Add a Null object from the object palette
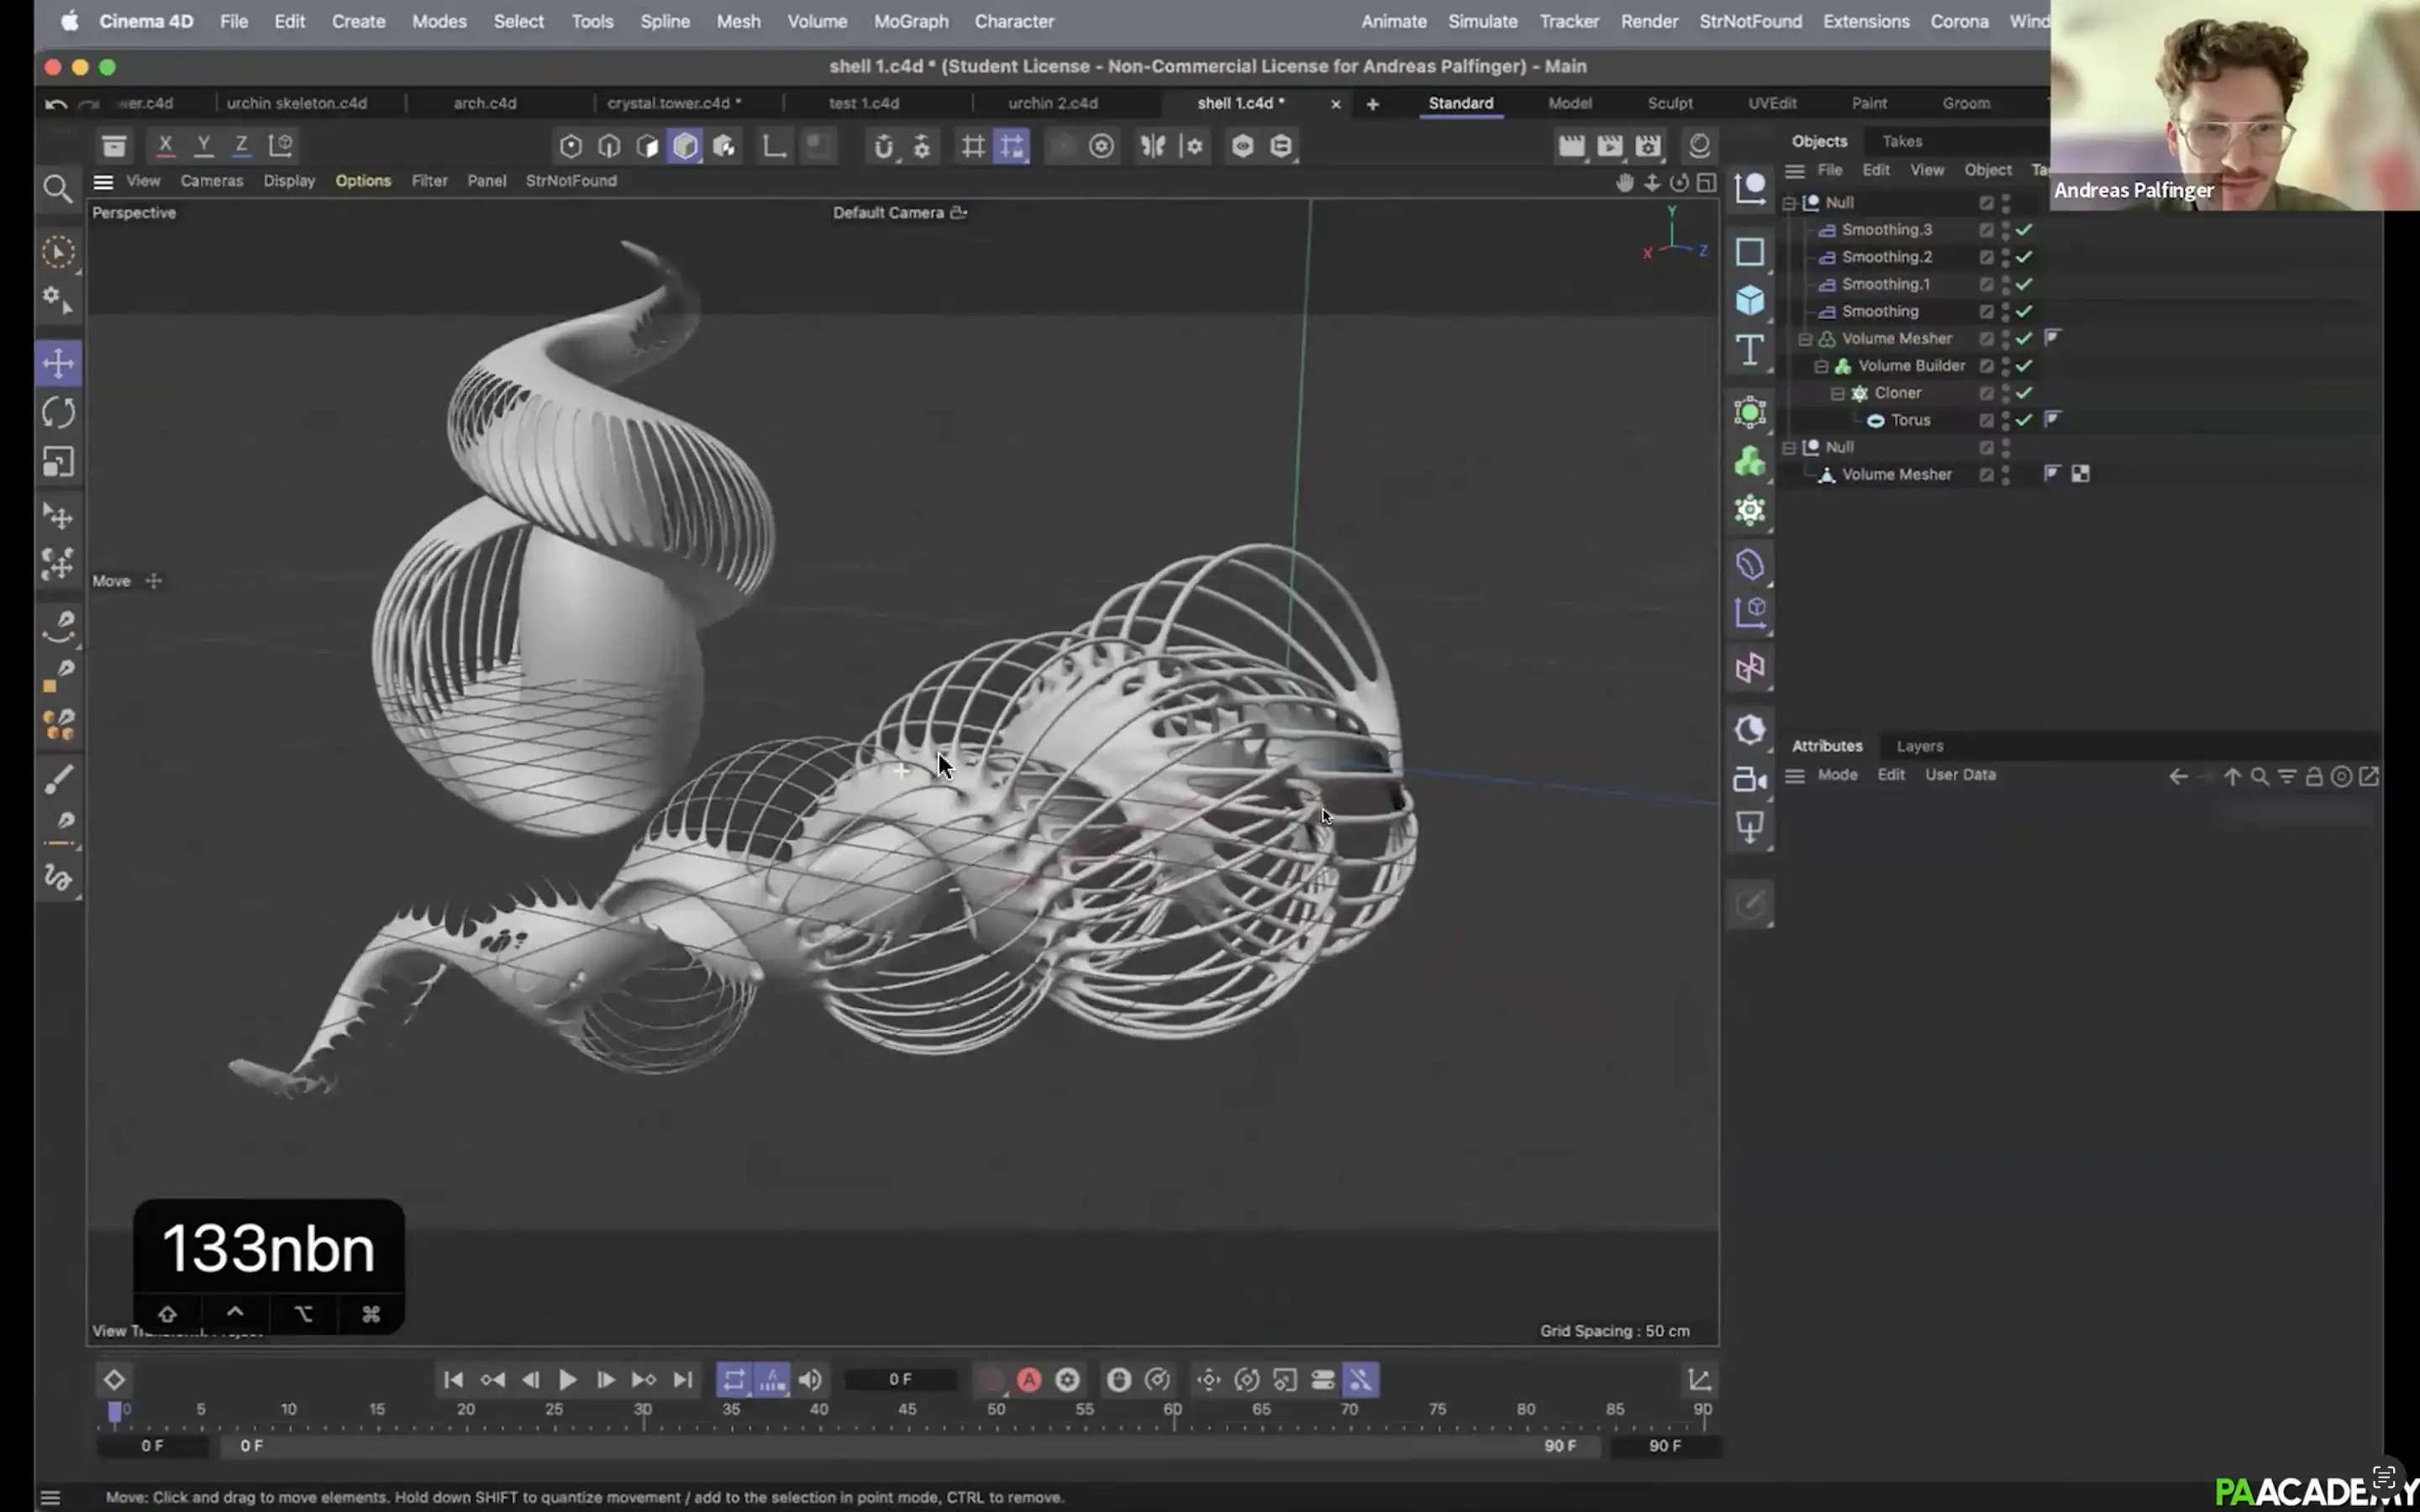 click(1749, 187)
